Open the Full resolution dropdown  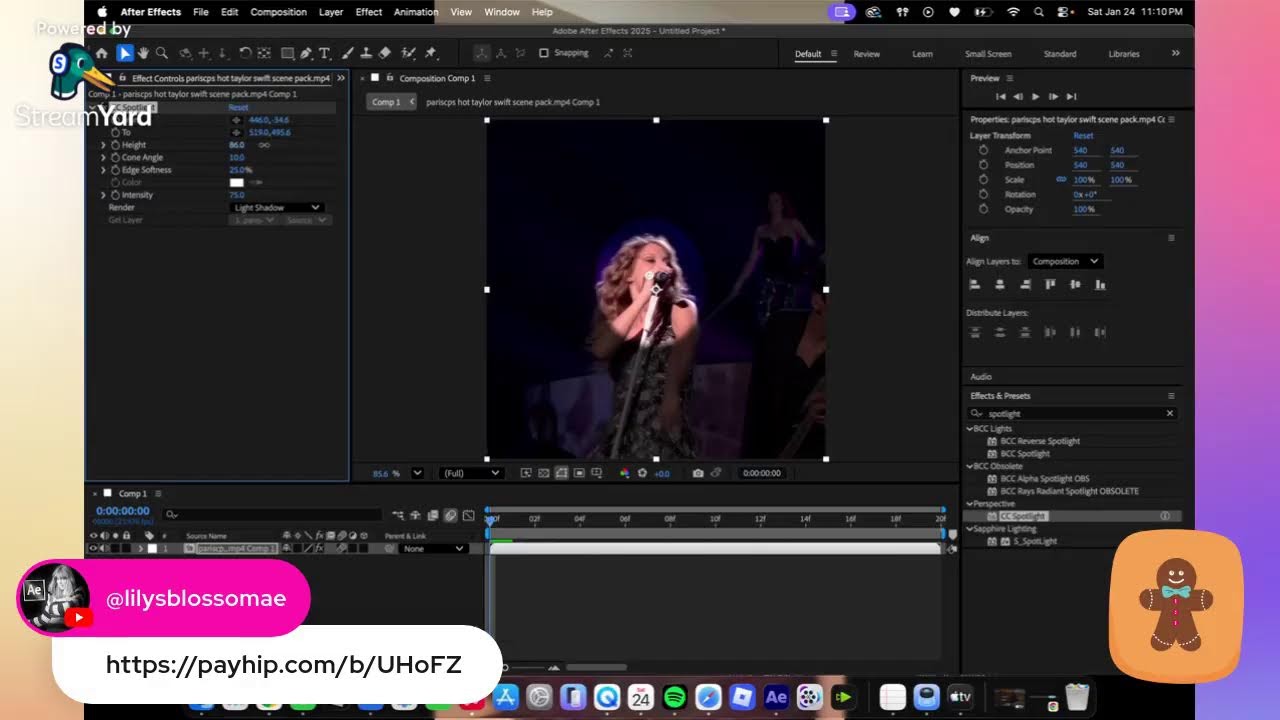471,473
